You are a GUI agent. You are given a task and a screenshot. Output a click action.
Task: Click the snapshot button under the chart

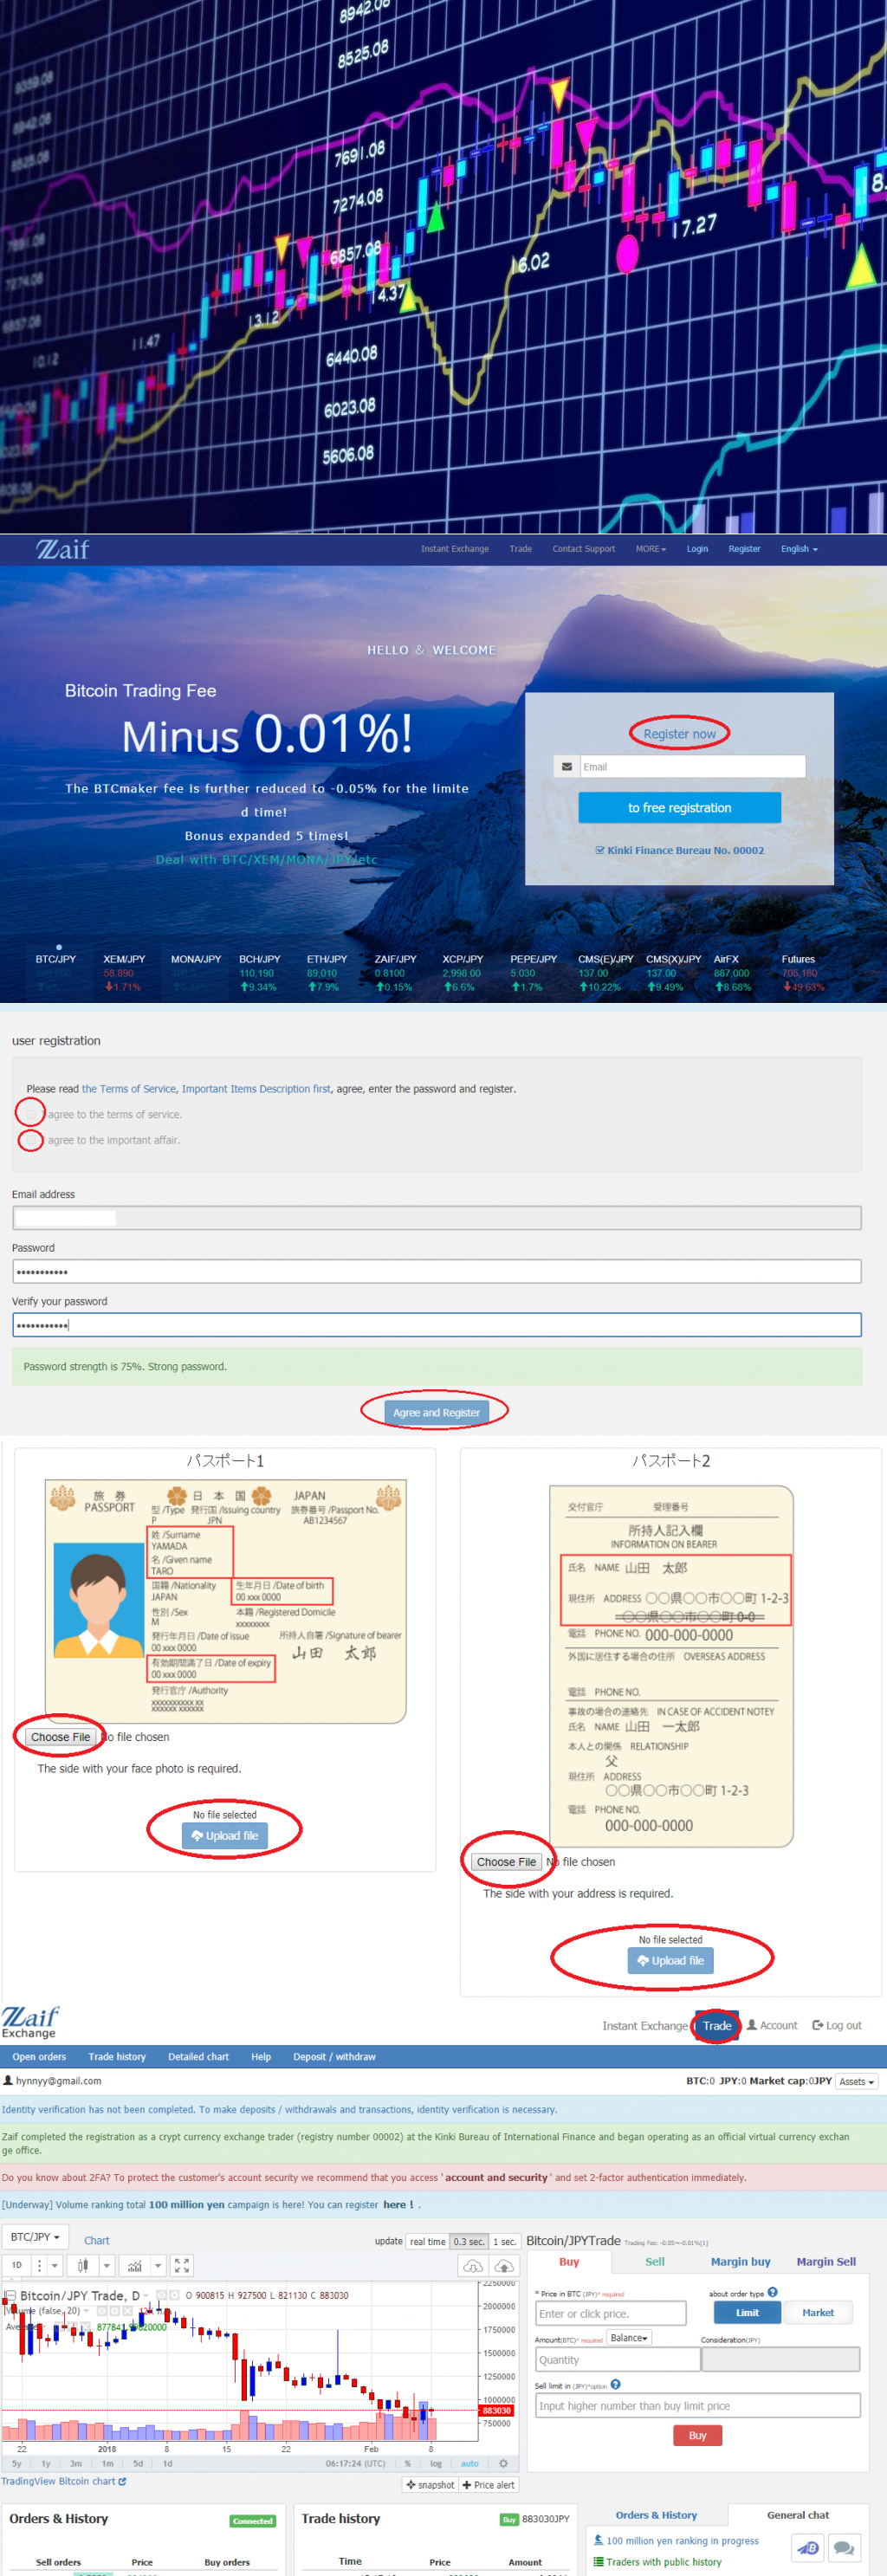click(x=430, y=2484)
